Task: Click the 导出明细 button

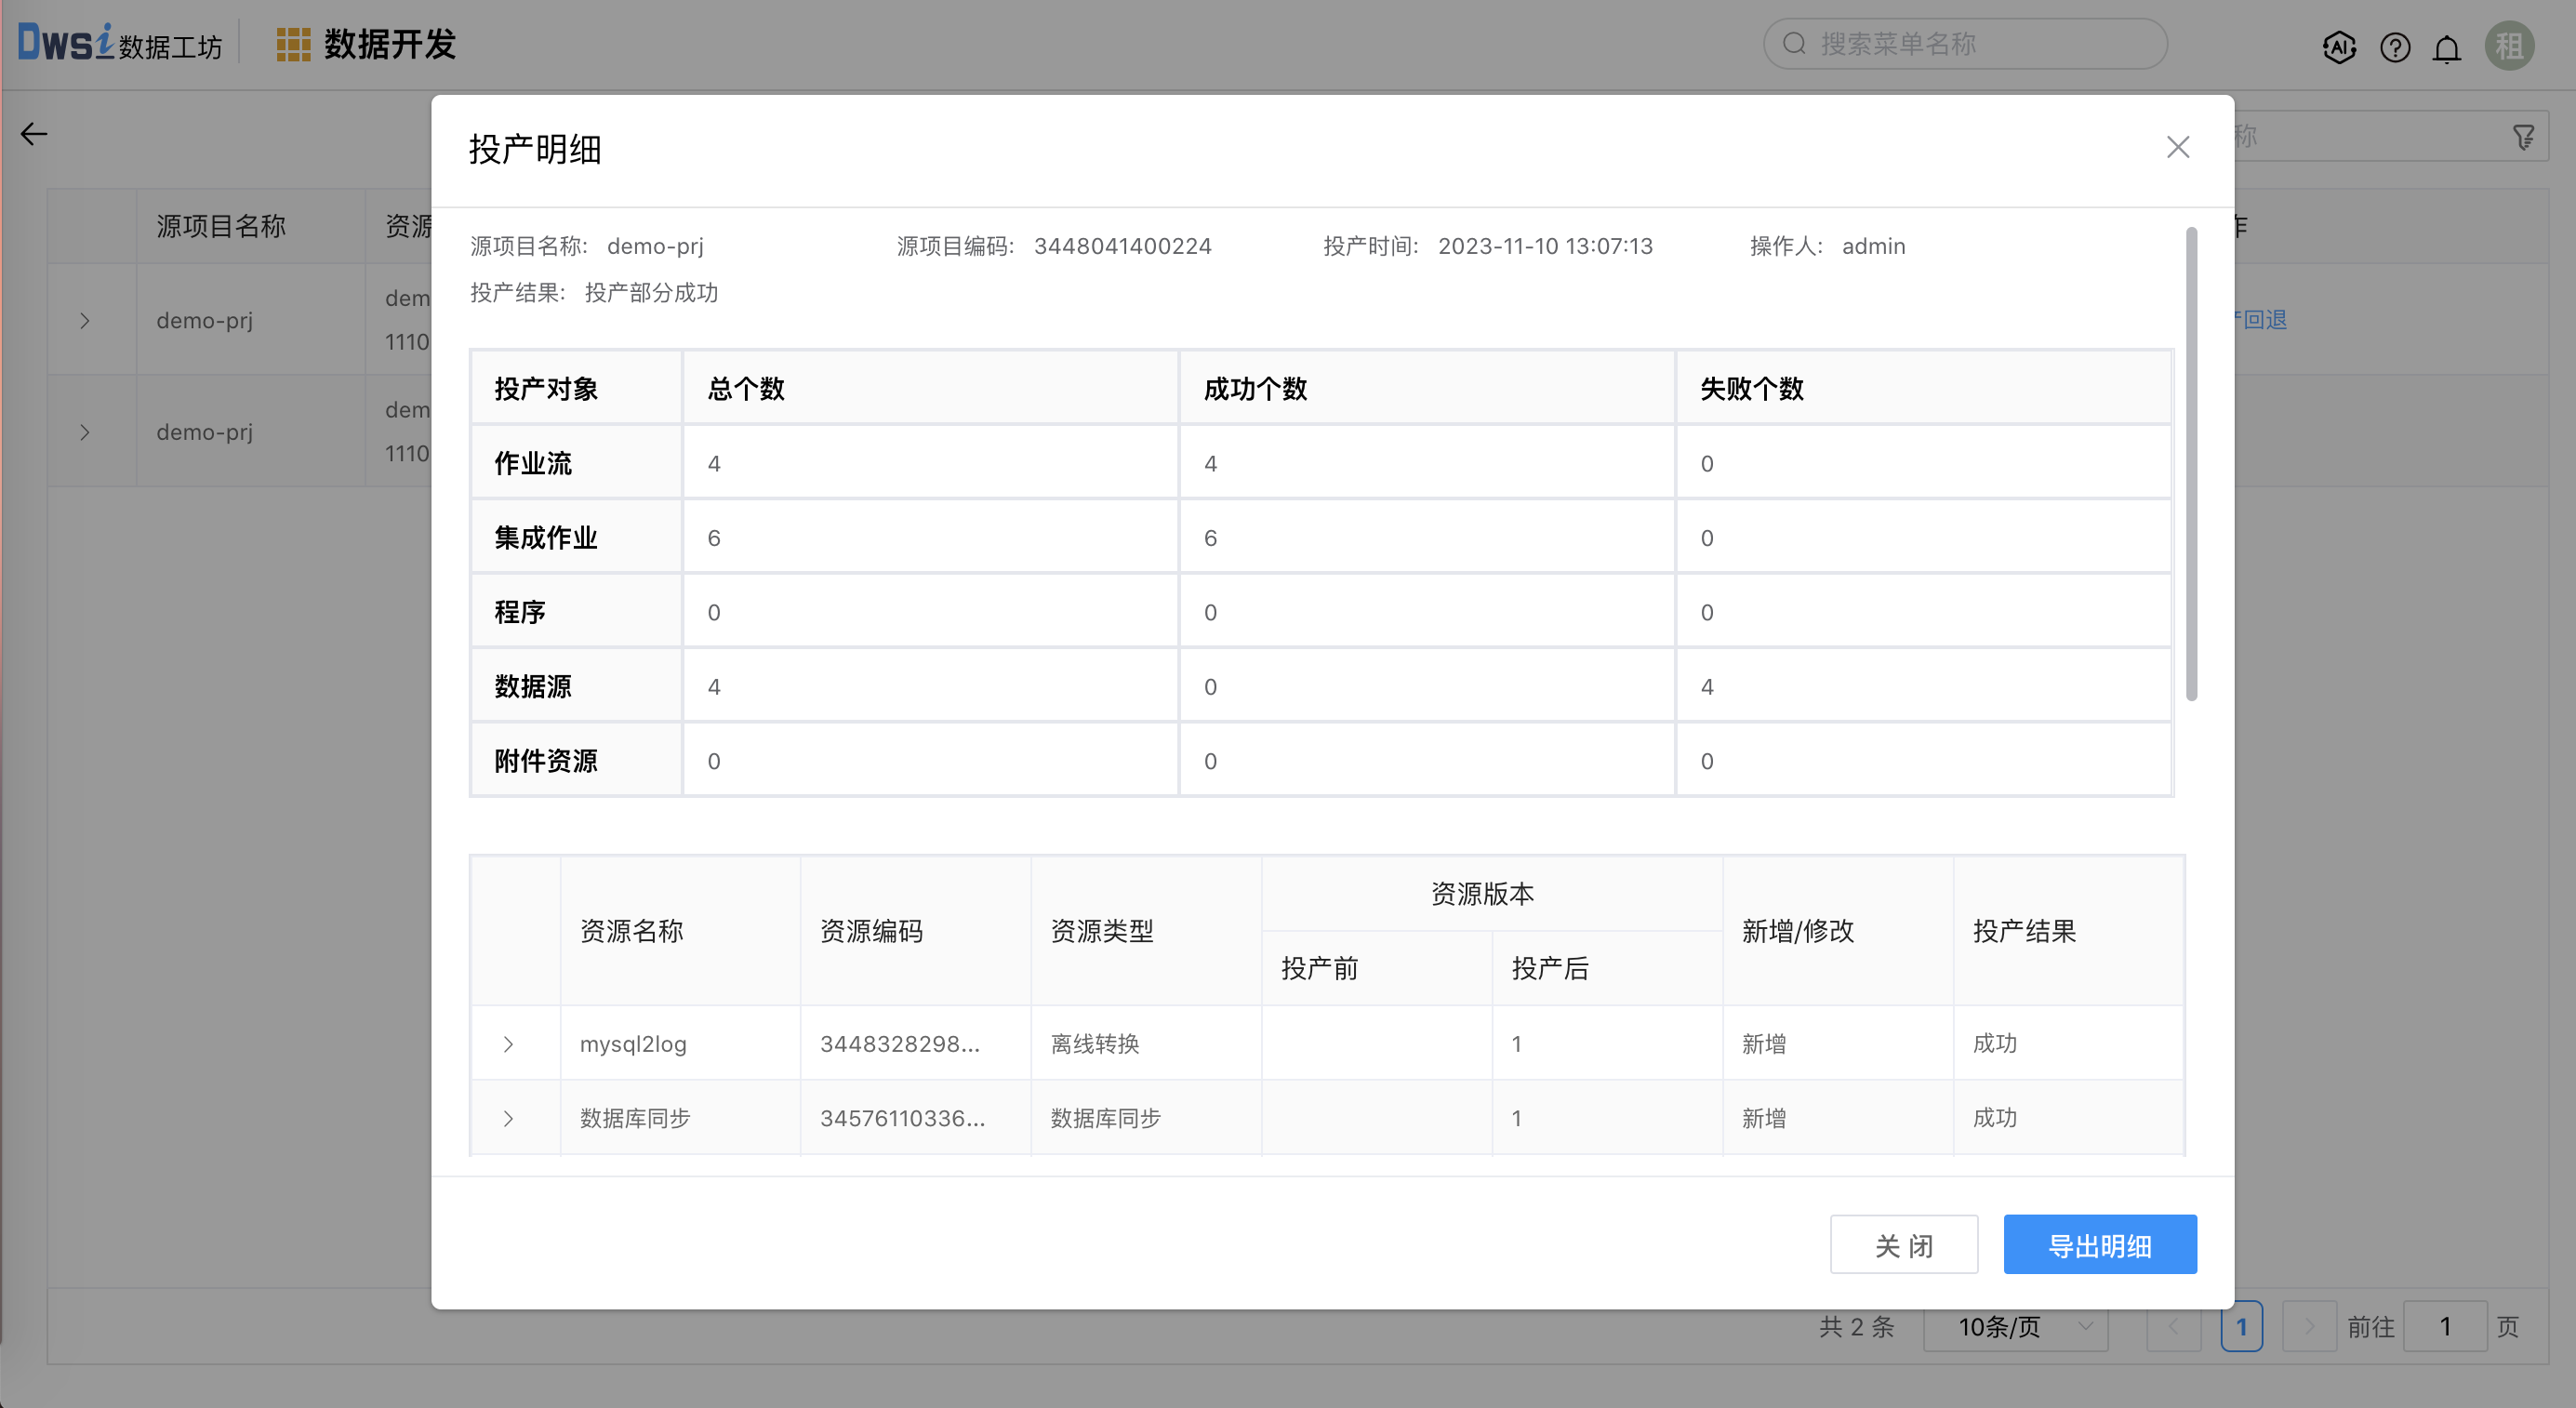Action: click(x=2099, y=1245)
